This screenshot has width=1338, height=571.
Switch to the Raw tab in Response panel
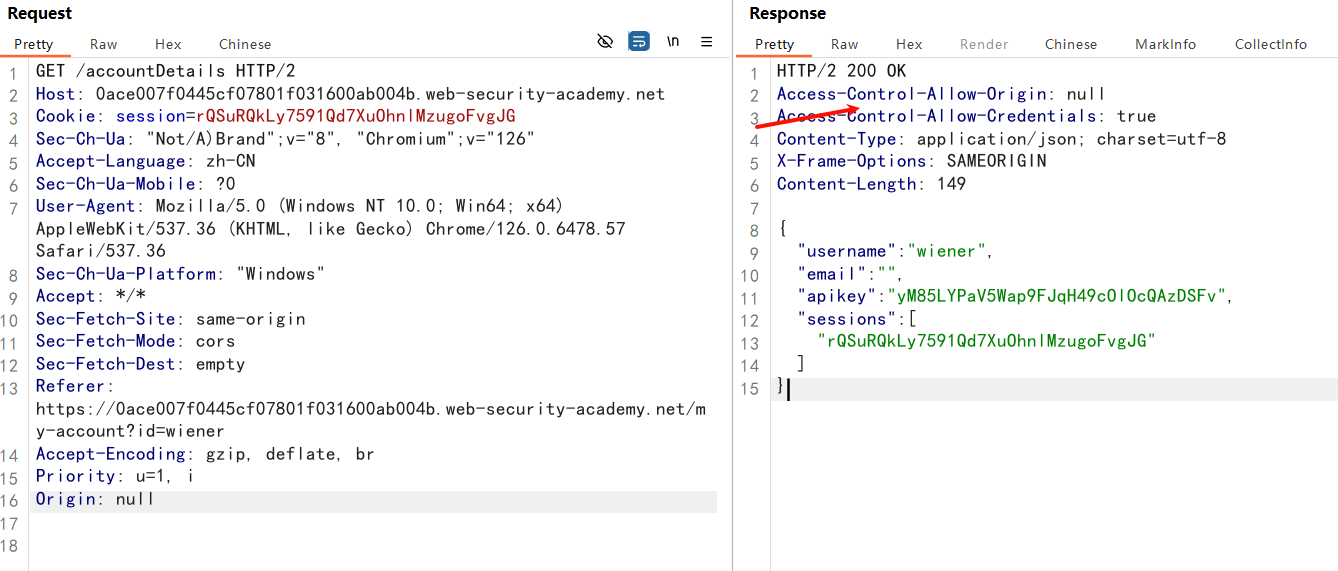click(x=844, y=44)
